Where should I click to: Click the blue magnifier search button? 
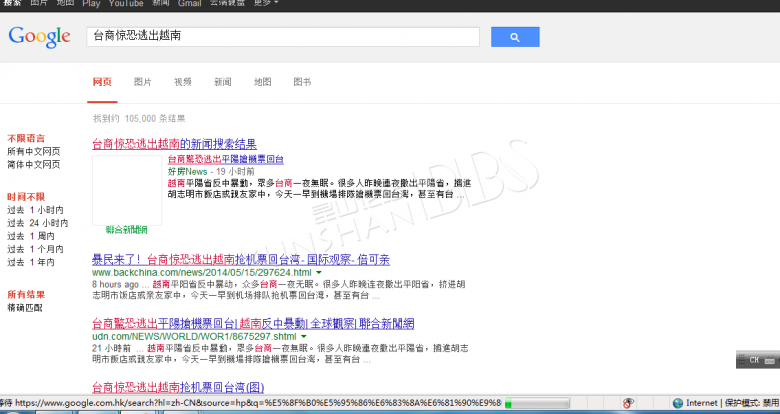[515, 37]
